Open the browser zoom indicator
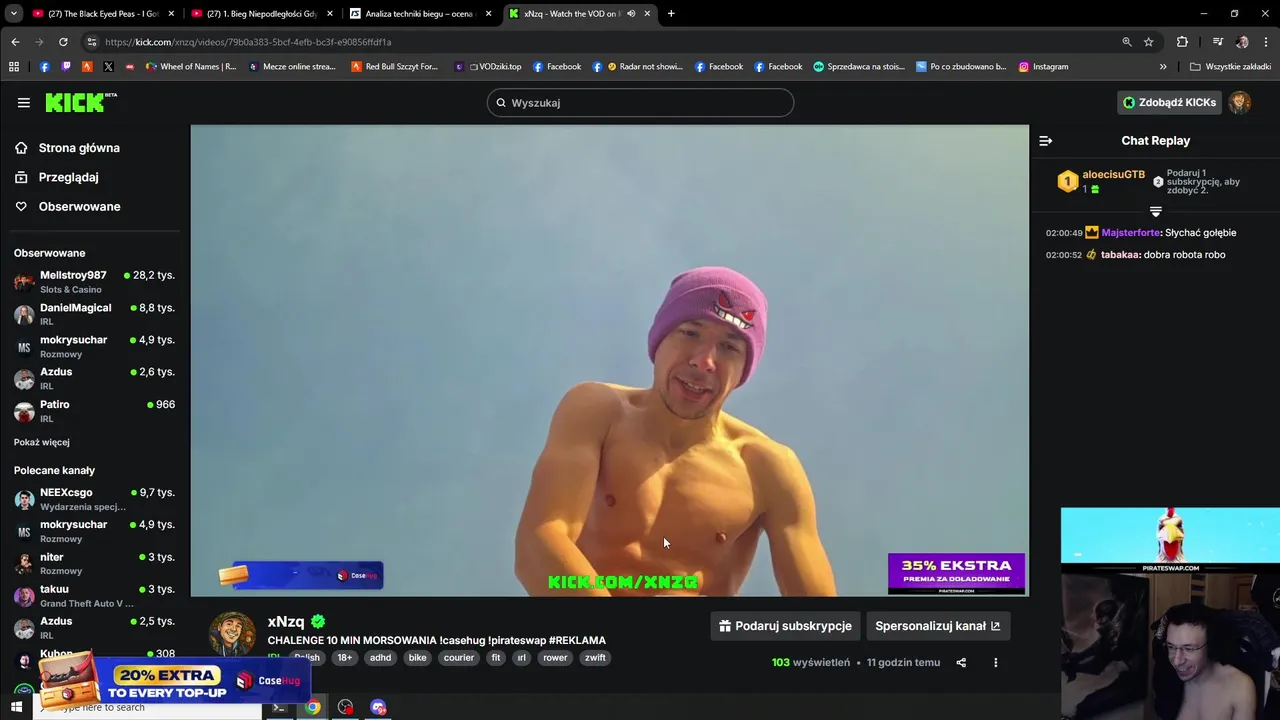The width and height of the screenshot is (1280, 720). (1127, 42)
